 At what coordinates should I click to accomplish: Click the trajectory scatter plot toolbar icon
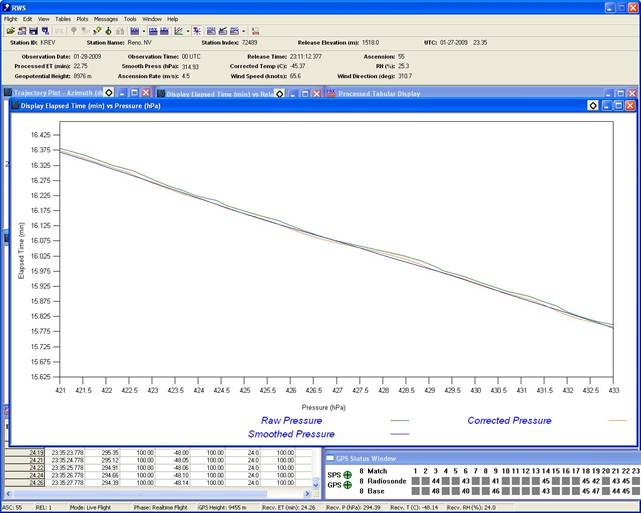coord(197,31)
